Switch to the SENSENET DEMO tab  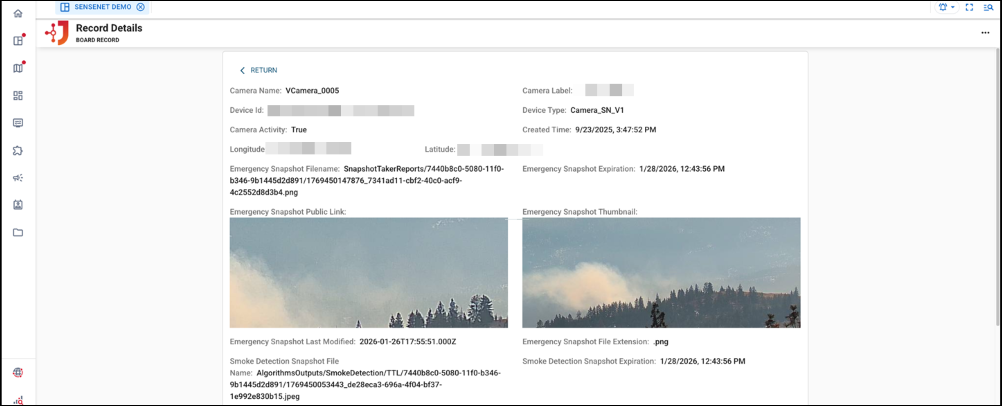tap(102, 7)
